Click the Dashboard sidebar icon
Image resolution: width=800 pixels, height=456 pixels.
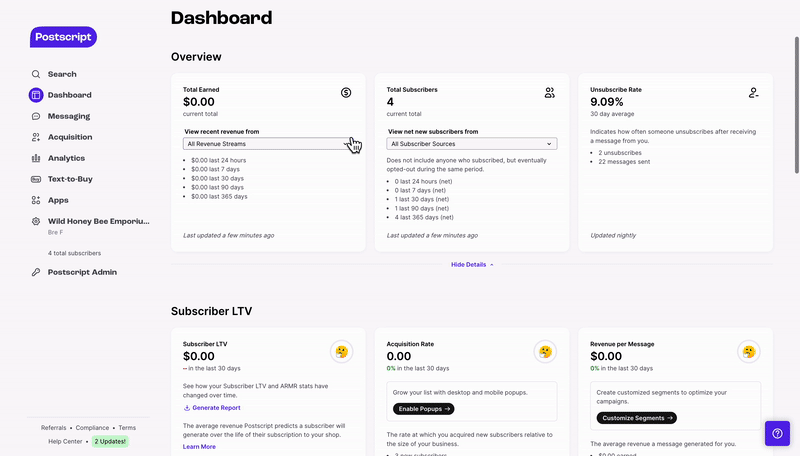(36, 95)
